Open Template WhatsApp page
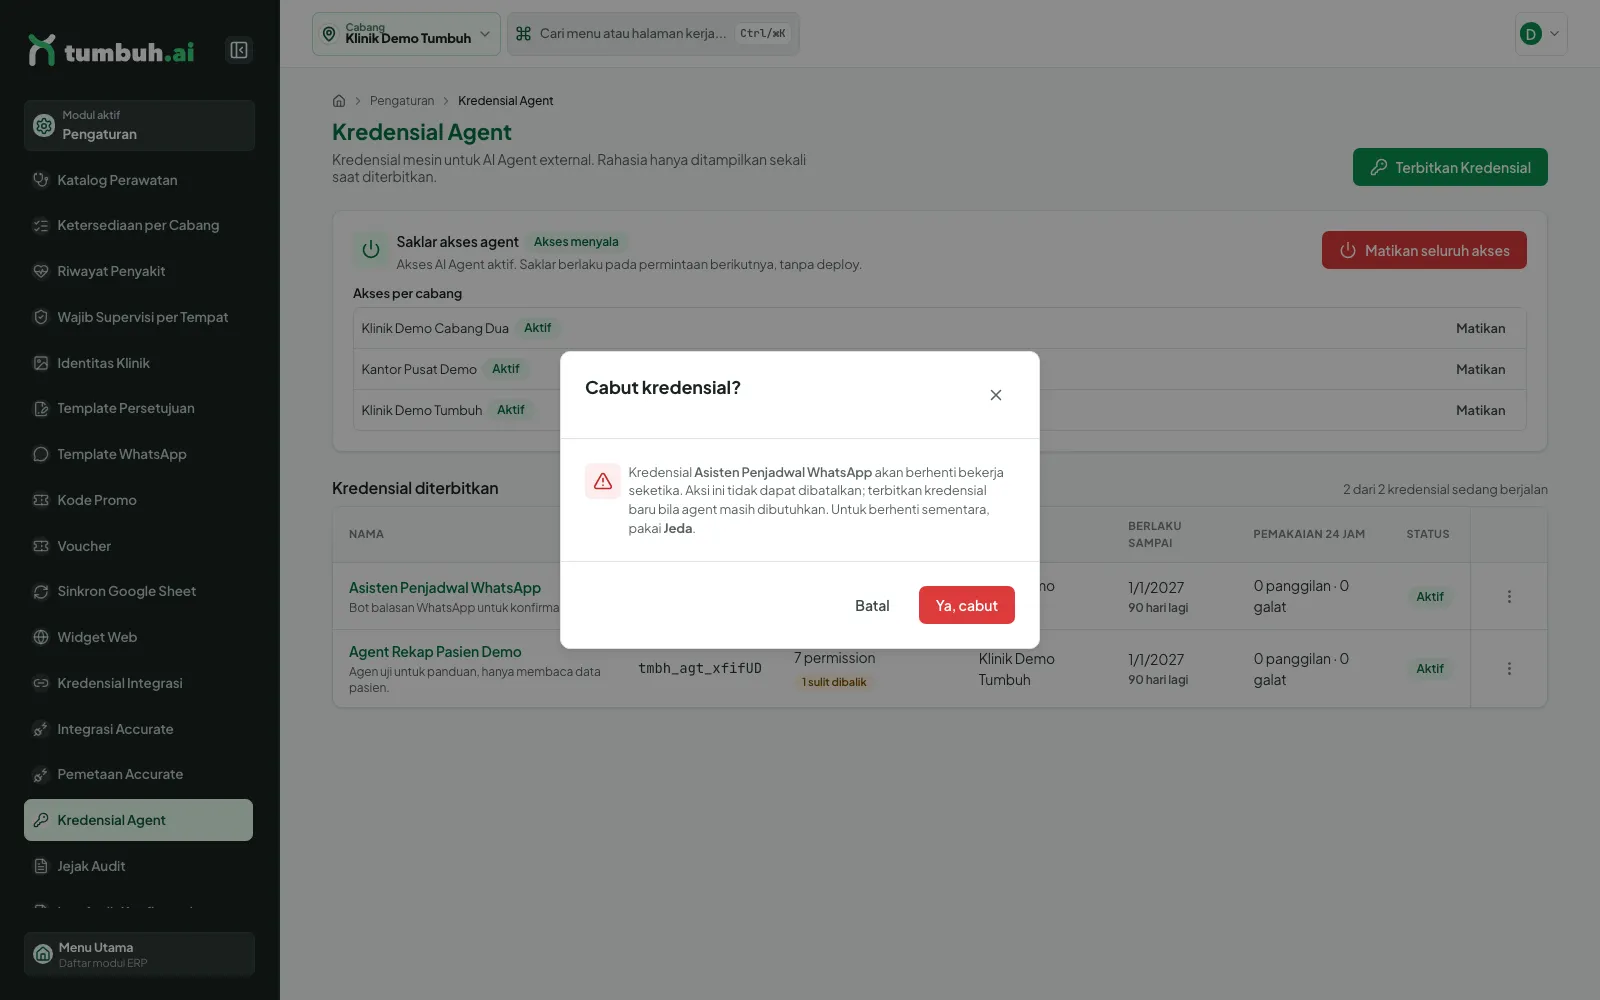The height and width of the screenshot is (1000, 1600). (x=139, y=454)
